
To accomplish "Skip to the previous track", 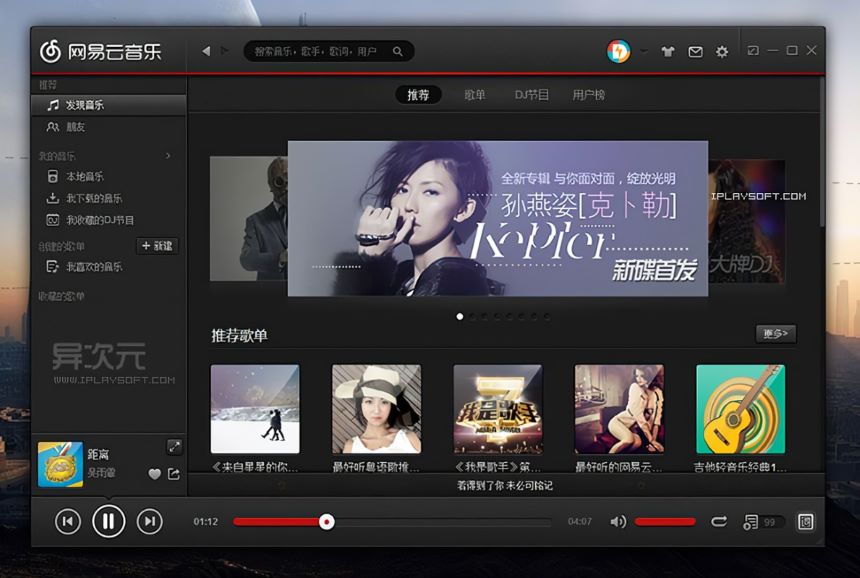I will point(68,522).
